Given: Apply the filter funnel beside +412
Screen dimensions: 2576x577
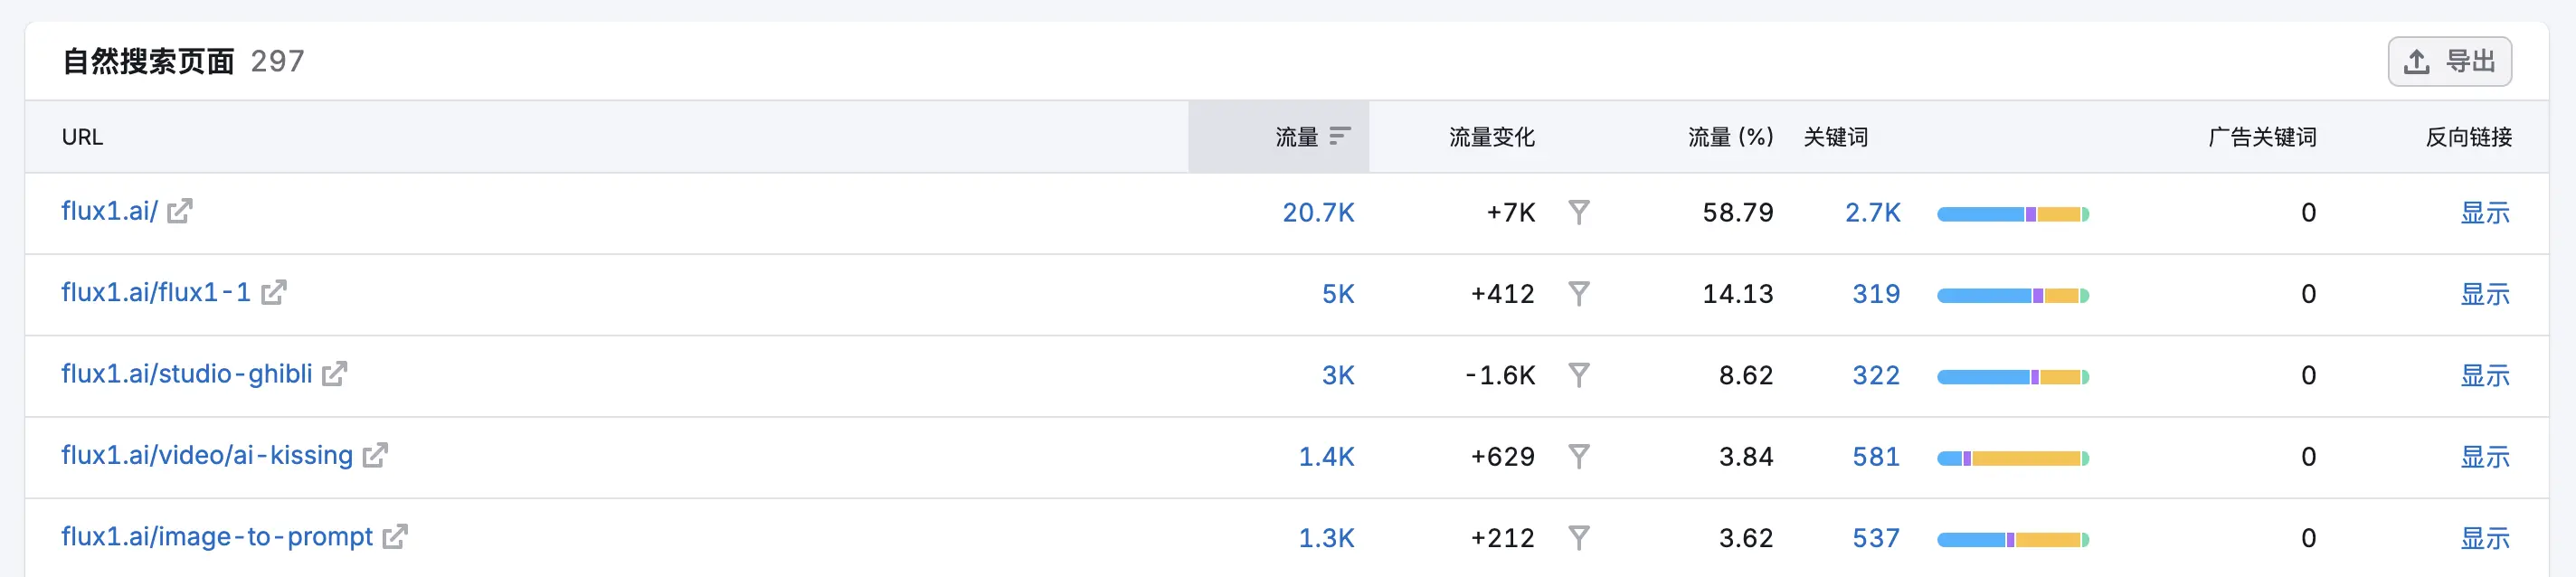Looking at the screenshot, I should [x=1579, y=294].
